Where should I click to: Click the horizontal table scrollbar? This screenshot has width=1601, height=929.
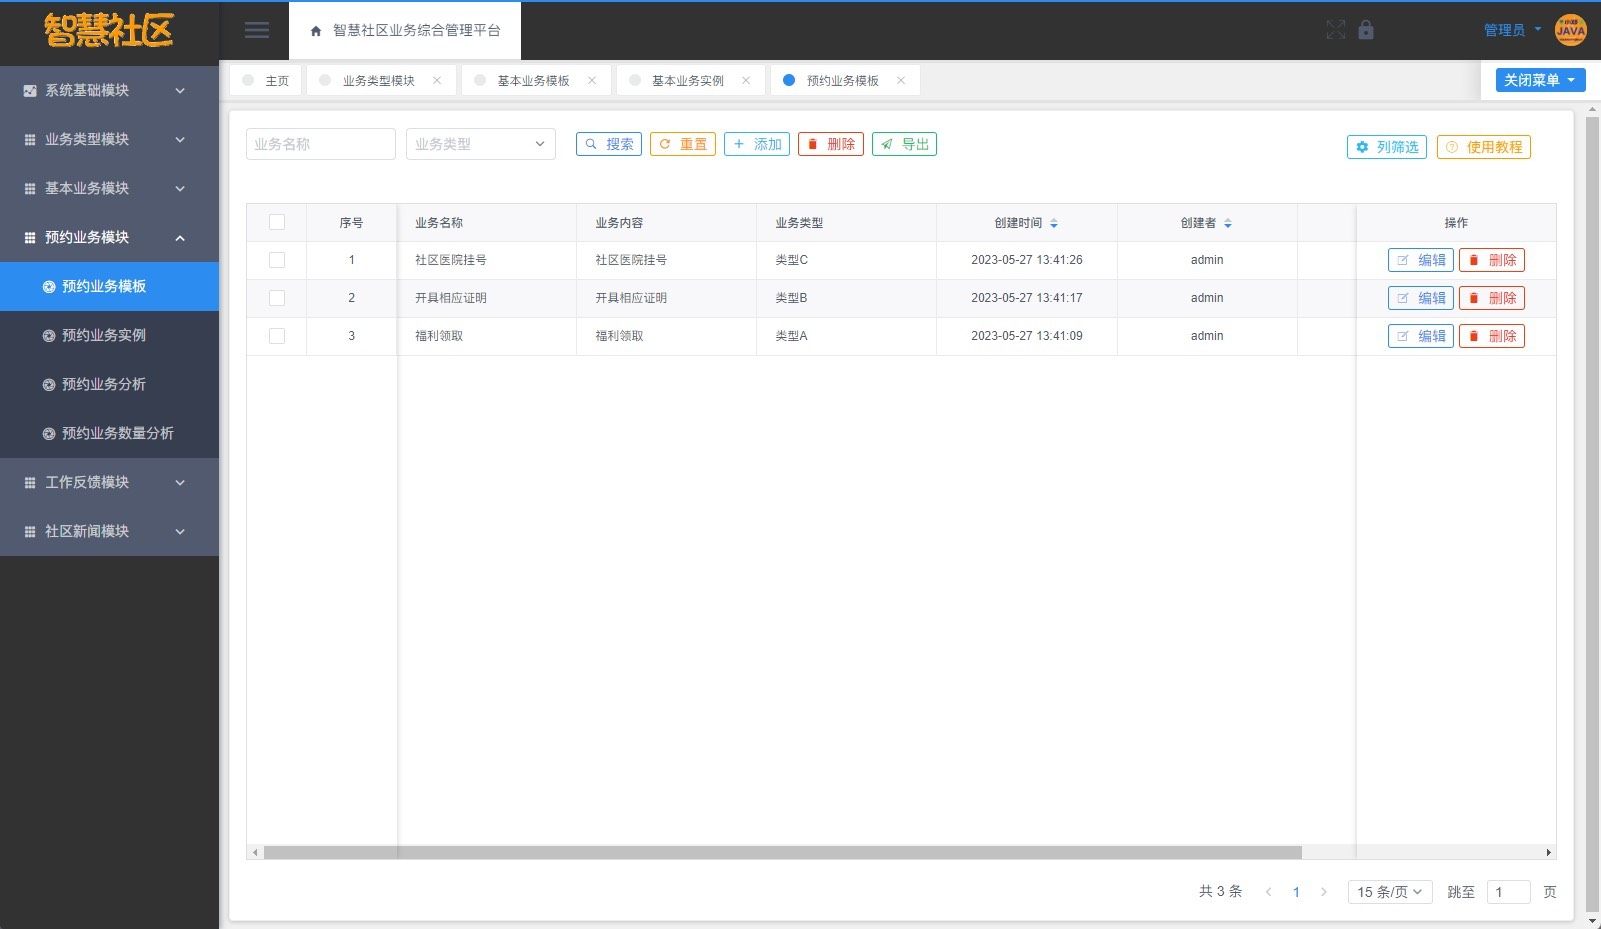(782, 853)
